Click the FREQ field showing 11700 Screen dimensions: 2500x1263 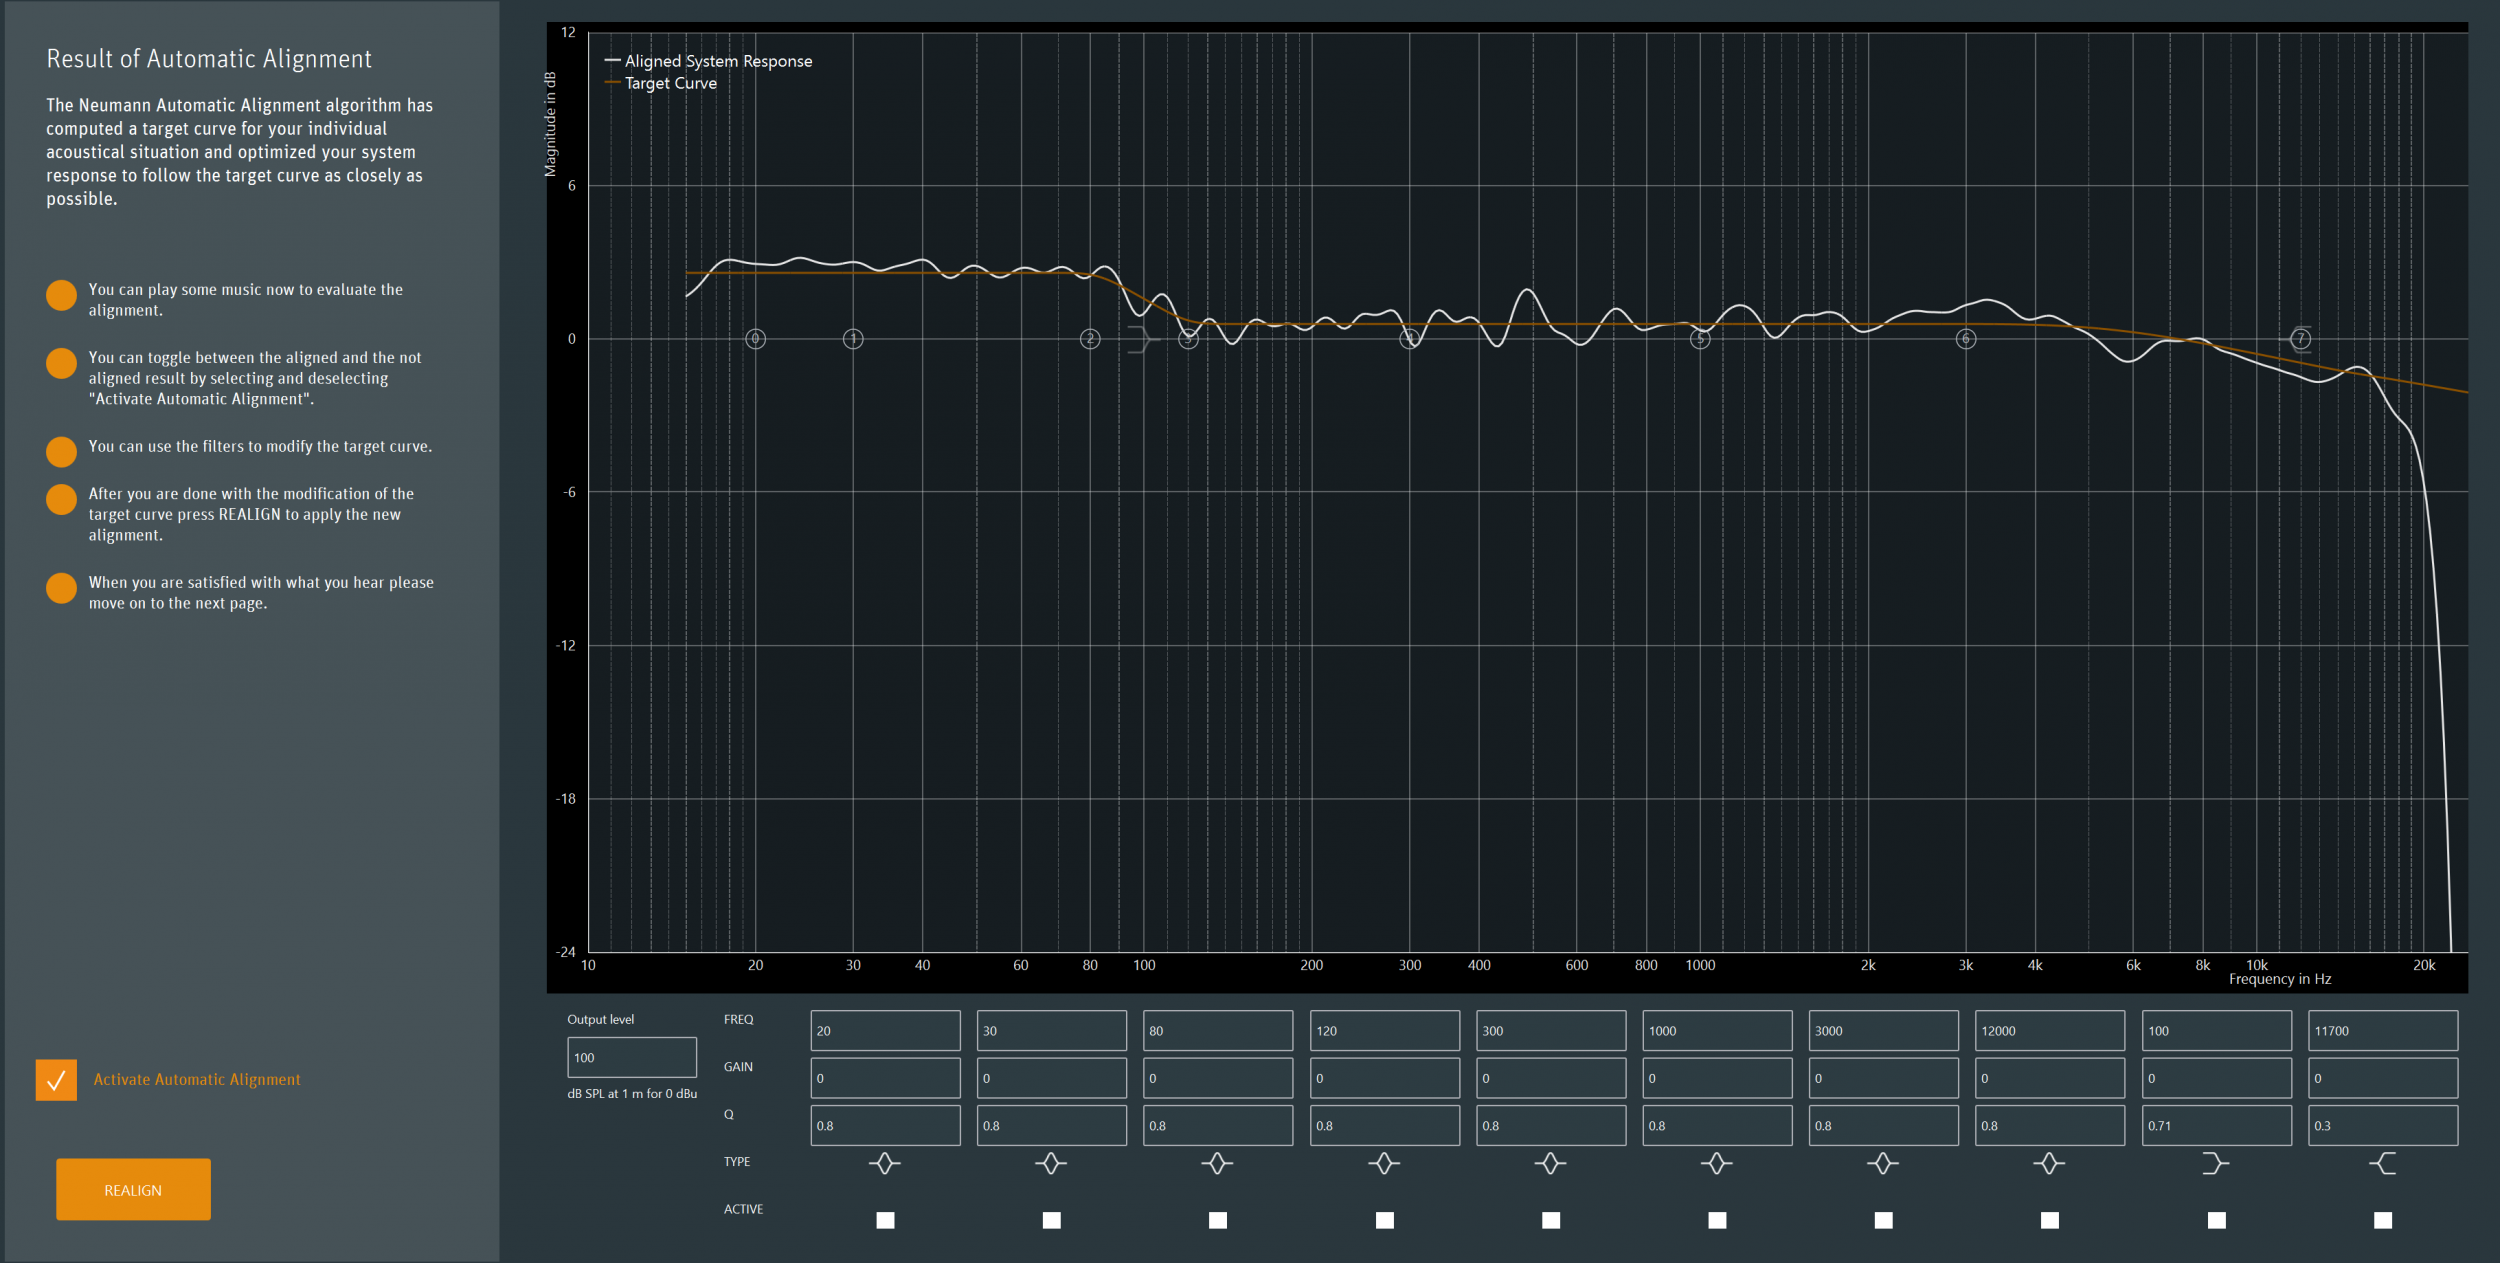coord(2383,1030)
